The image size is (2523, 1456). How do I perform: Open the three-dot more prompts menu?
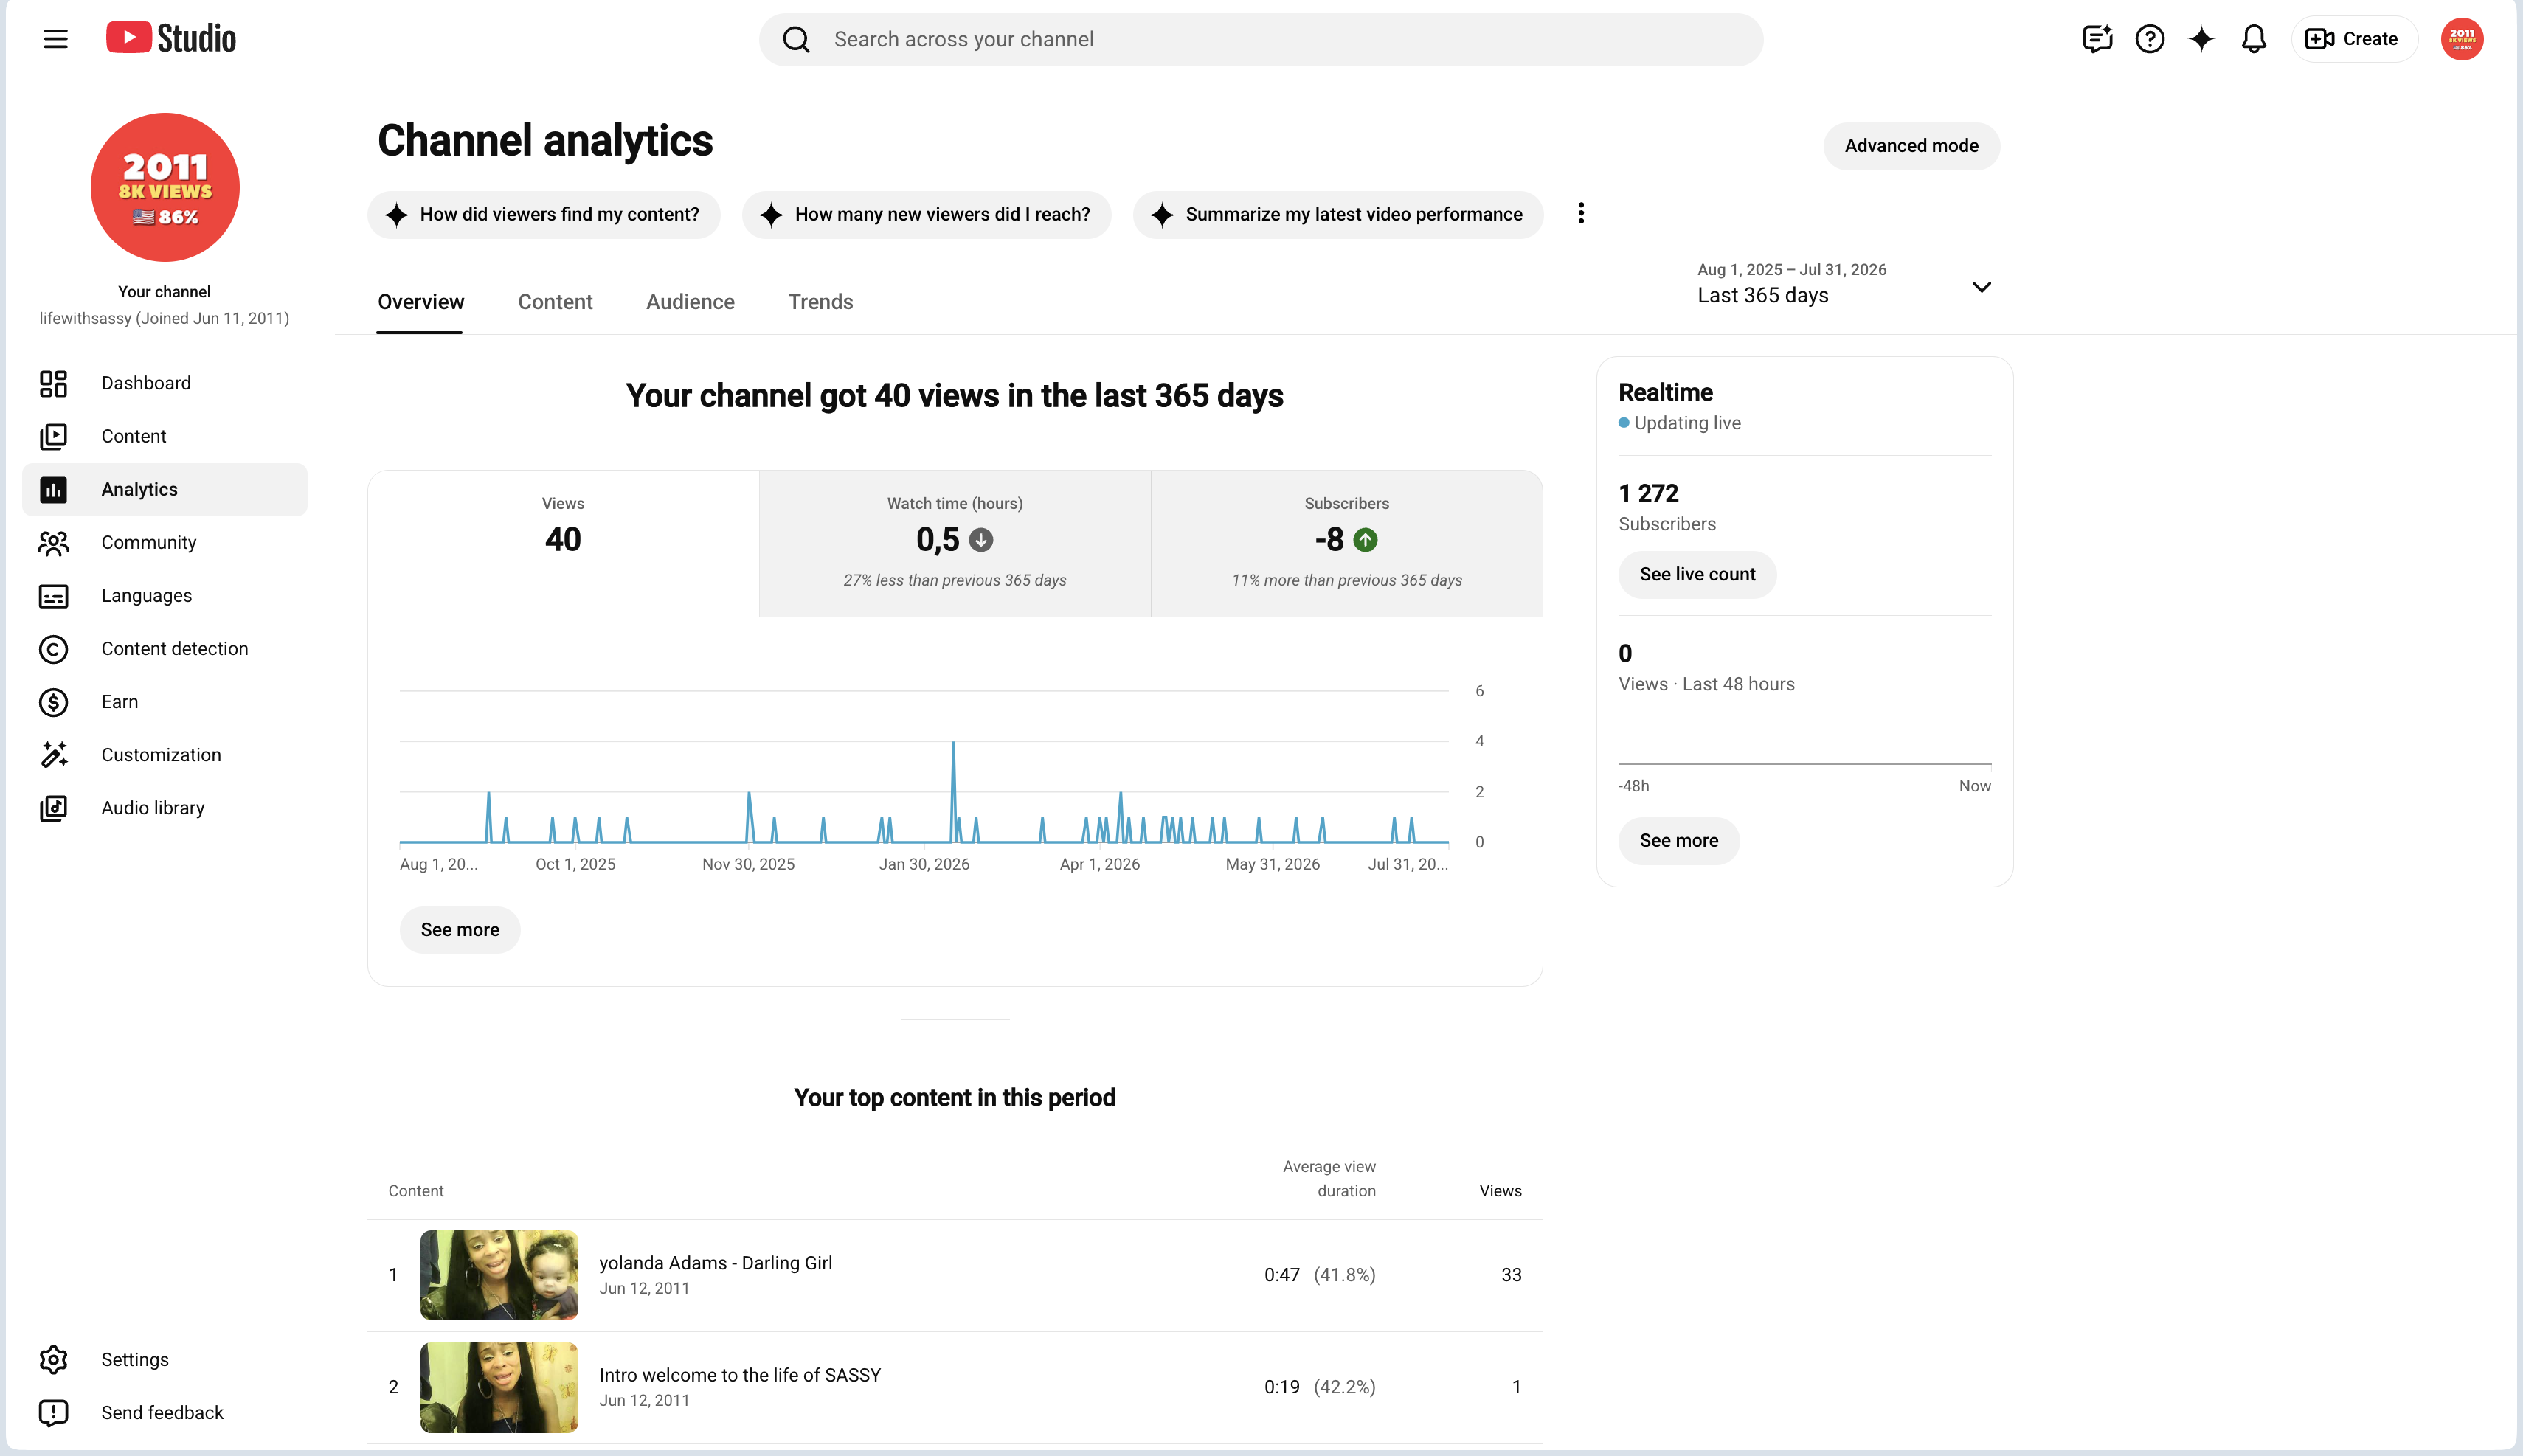tap(1580, 213)
